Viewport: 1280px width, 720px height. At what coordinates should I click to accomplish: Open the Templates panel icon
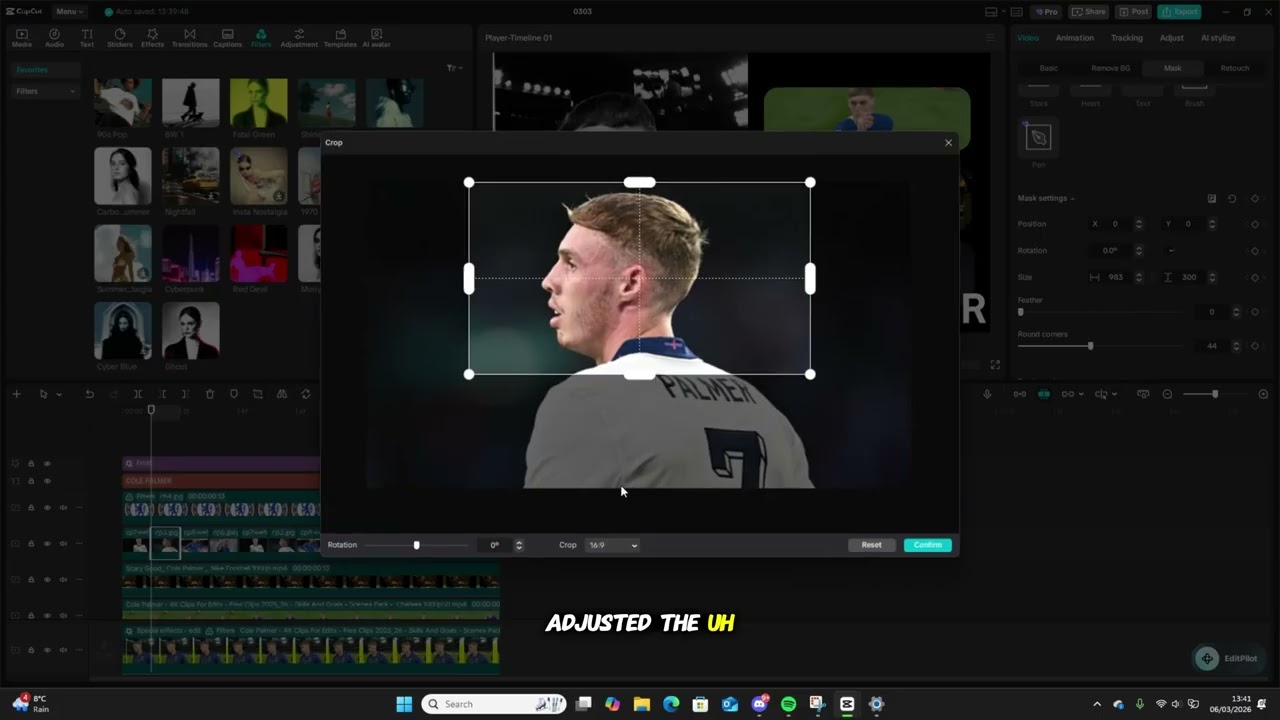point(340,38)
